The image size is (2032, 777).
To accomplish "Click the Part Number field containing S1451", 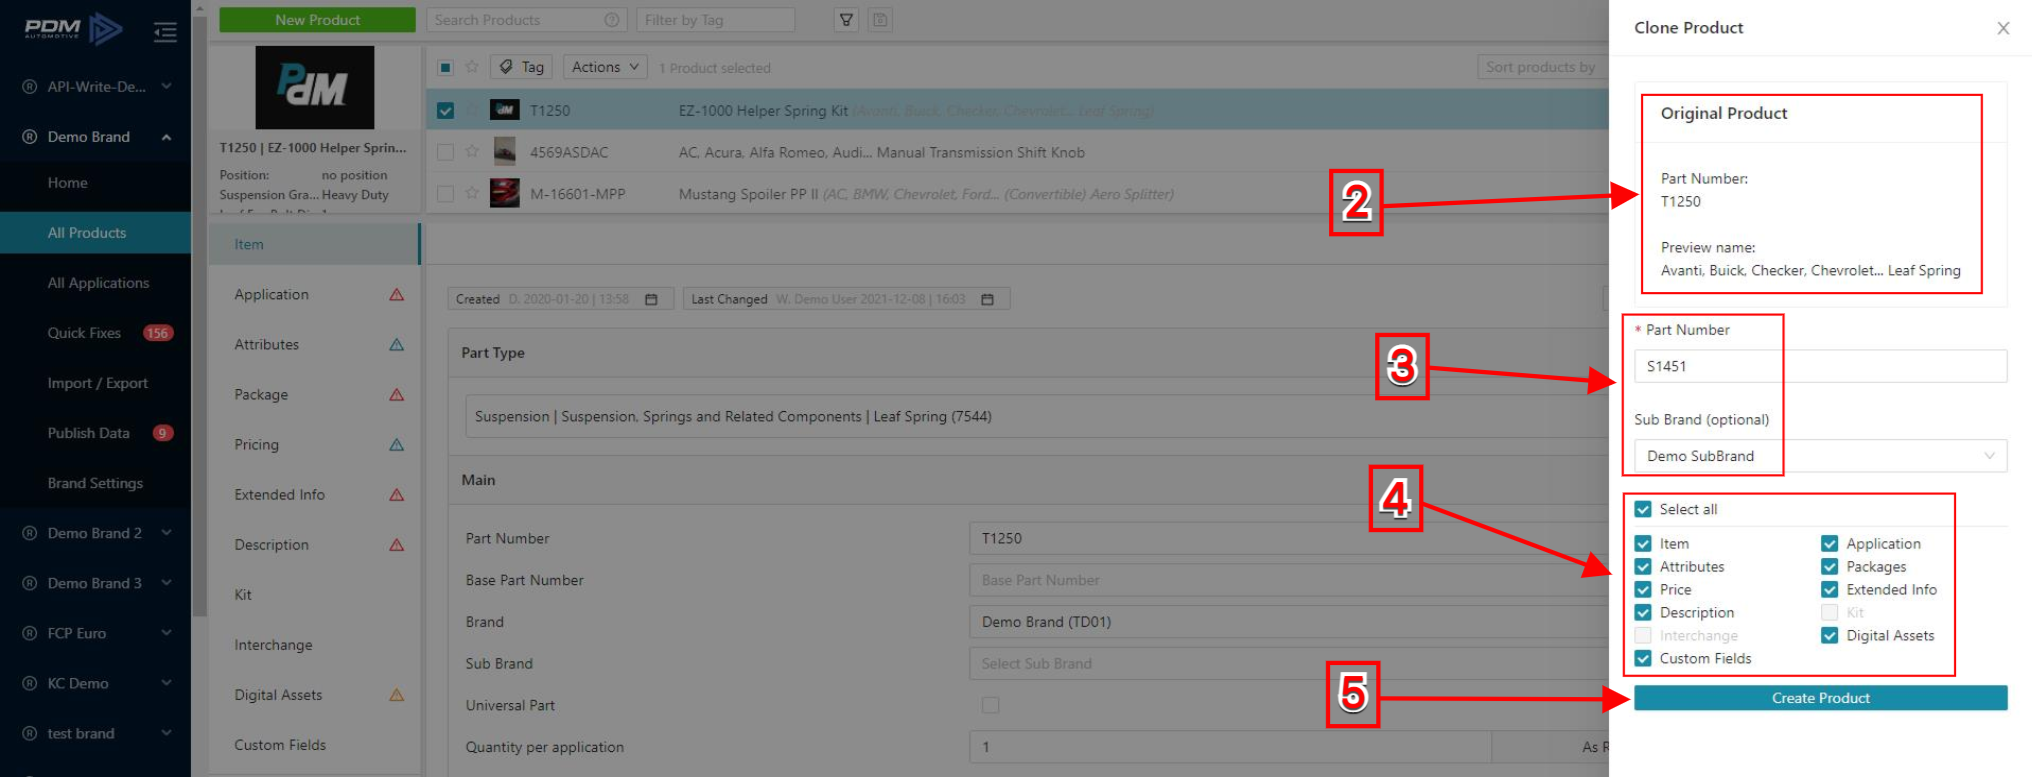I will pos(1820,366).
